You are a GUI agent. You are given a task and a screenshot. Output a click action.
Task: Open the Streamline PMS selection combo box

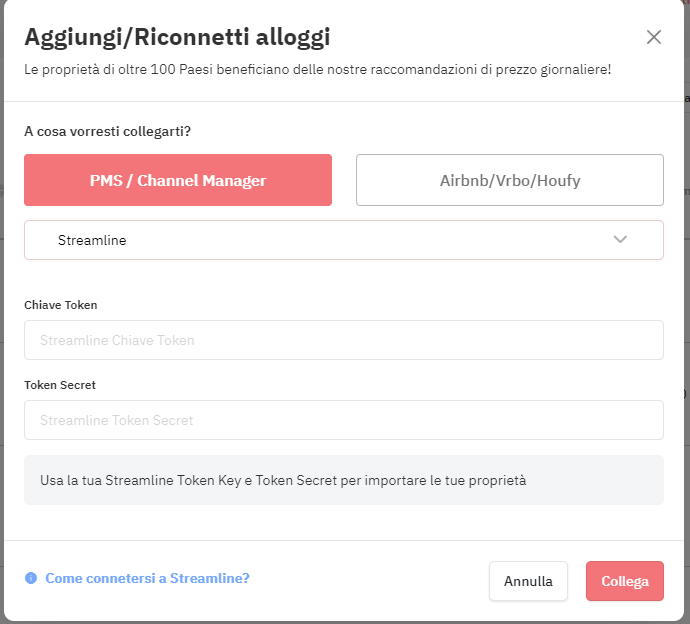pyautogui.click(x=344, y=240)
